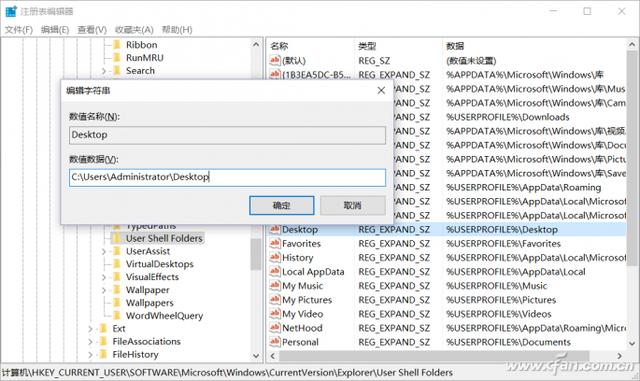640x381 pixels.
Task: Click the History registry value icon
Action: pyautogui.click(x=275, y=257)
